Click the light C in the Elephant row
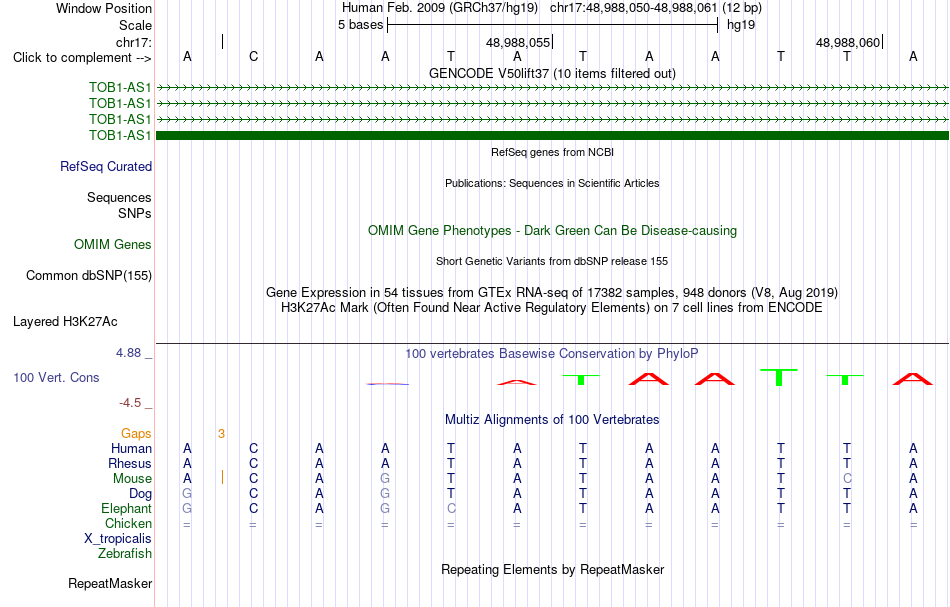 [x=451, y=508]
